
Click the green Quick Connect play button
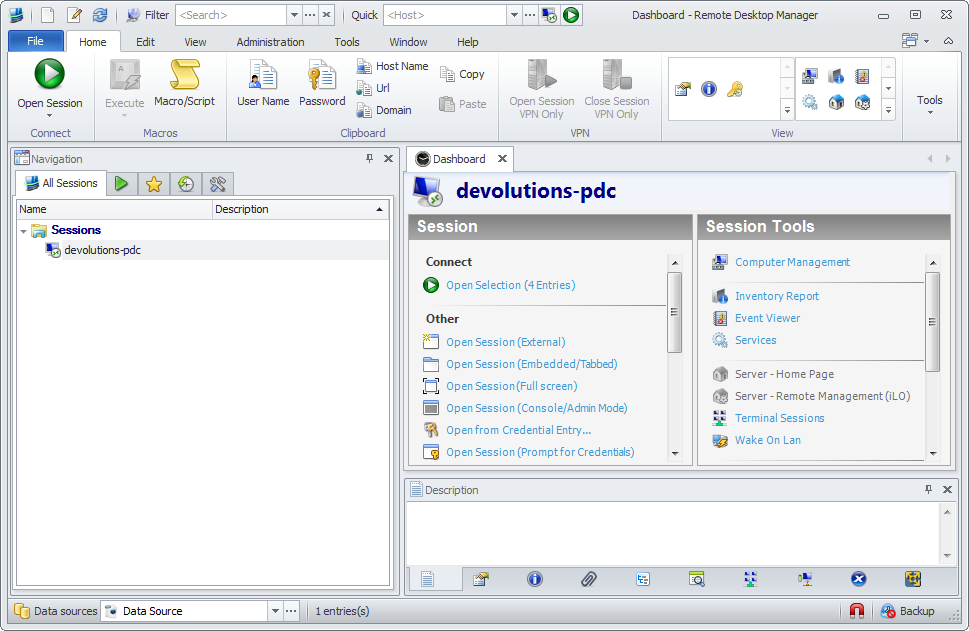[572, 15]
